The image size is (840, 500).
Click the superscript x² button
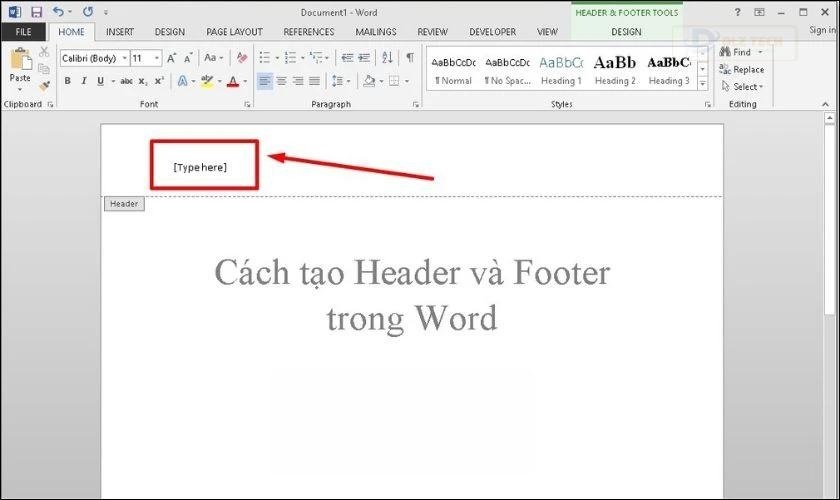159,81
